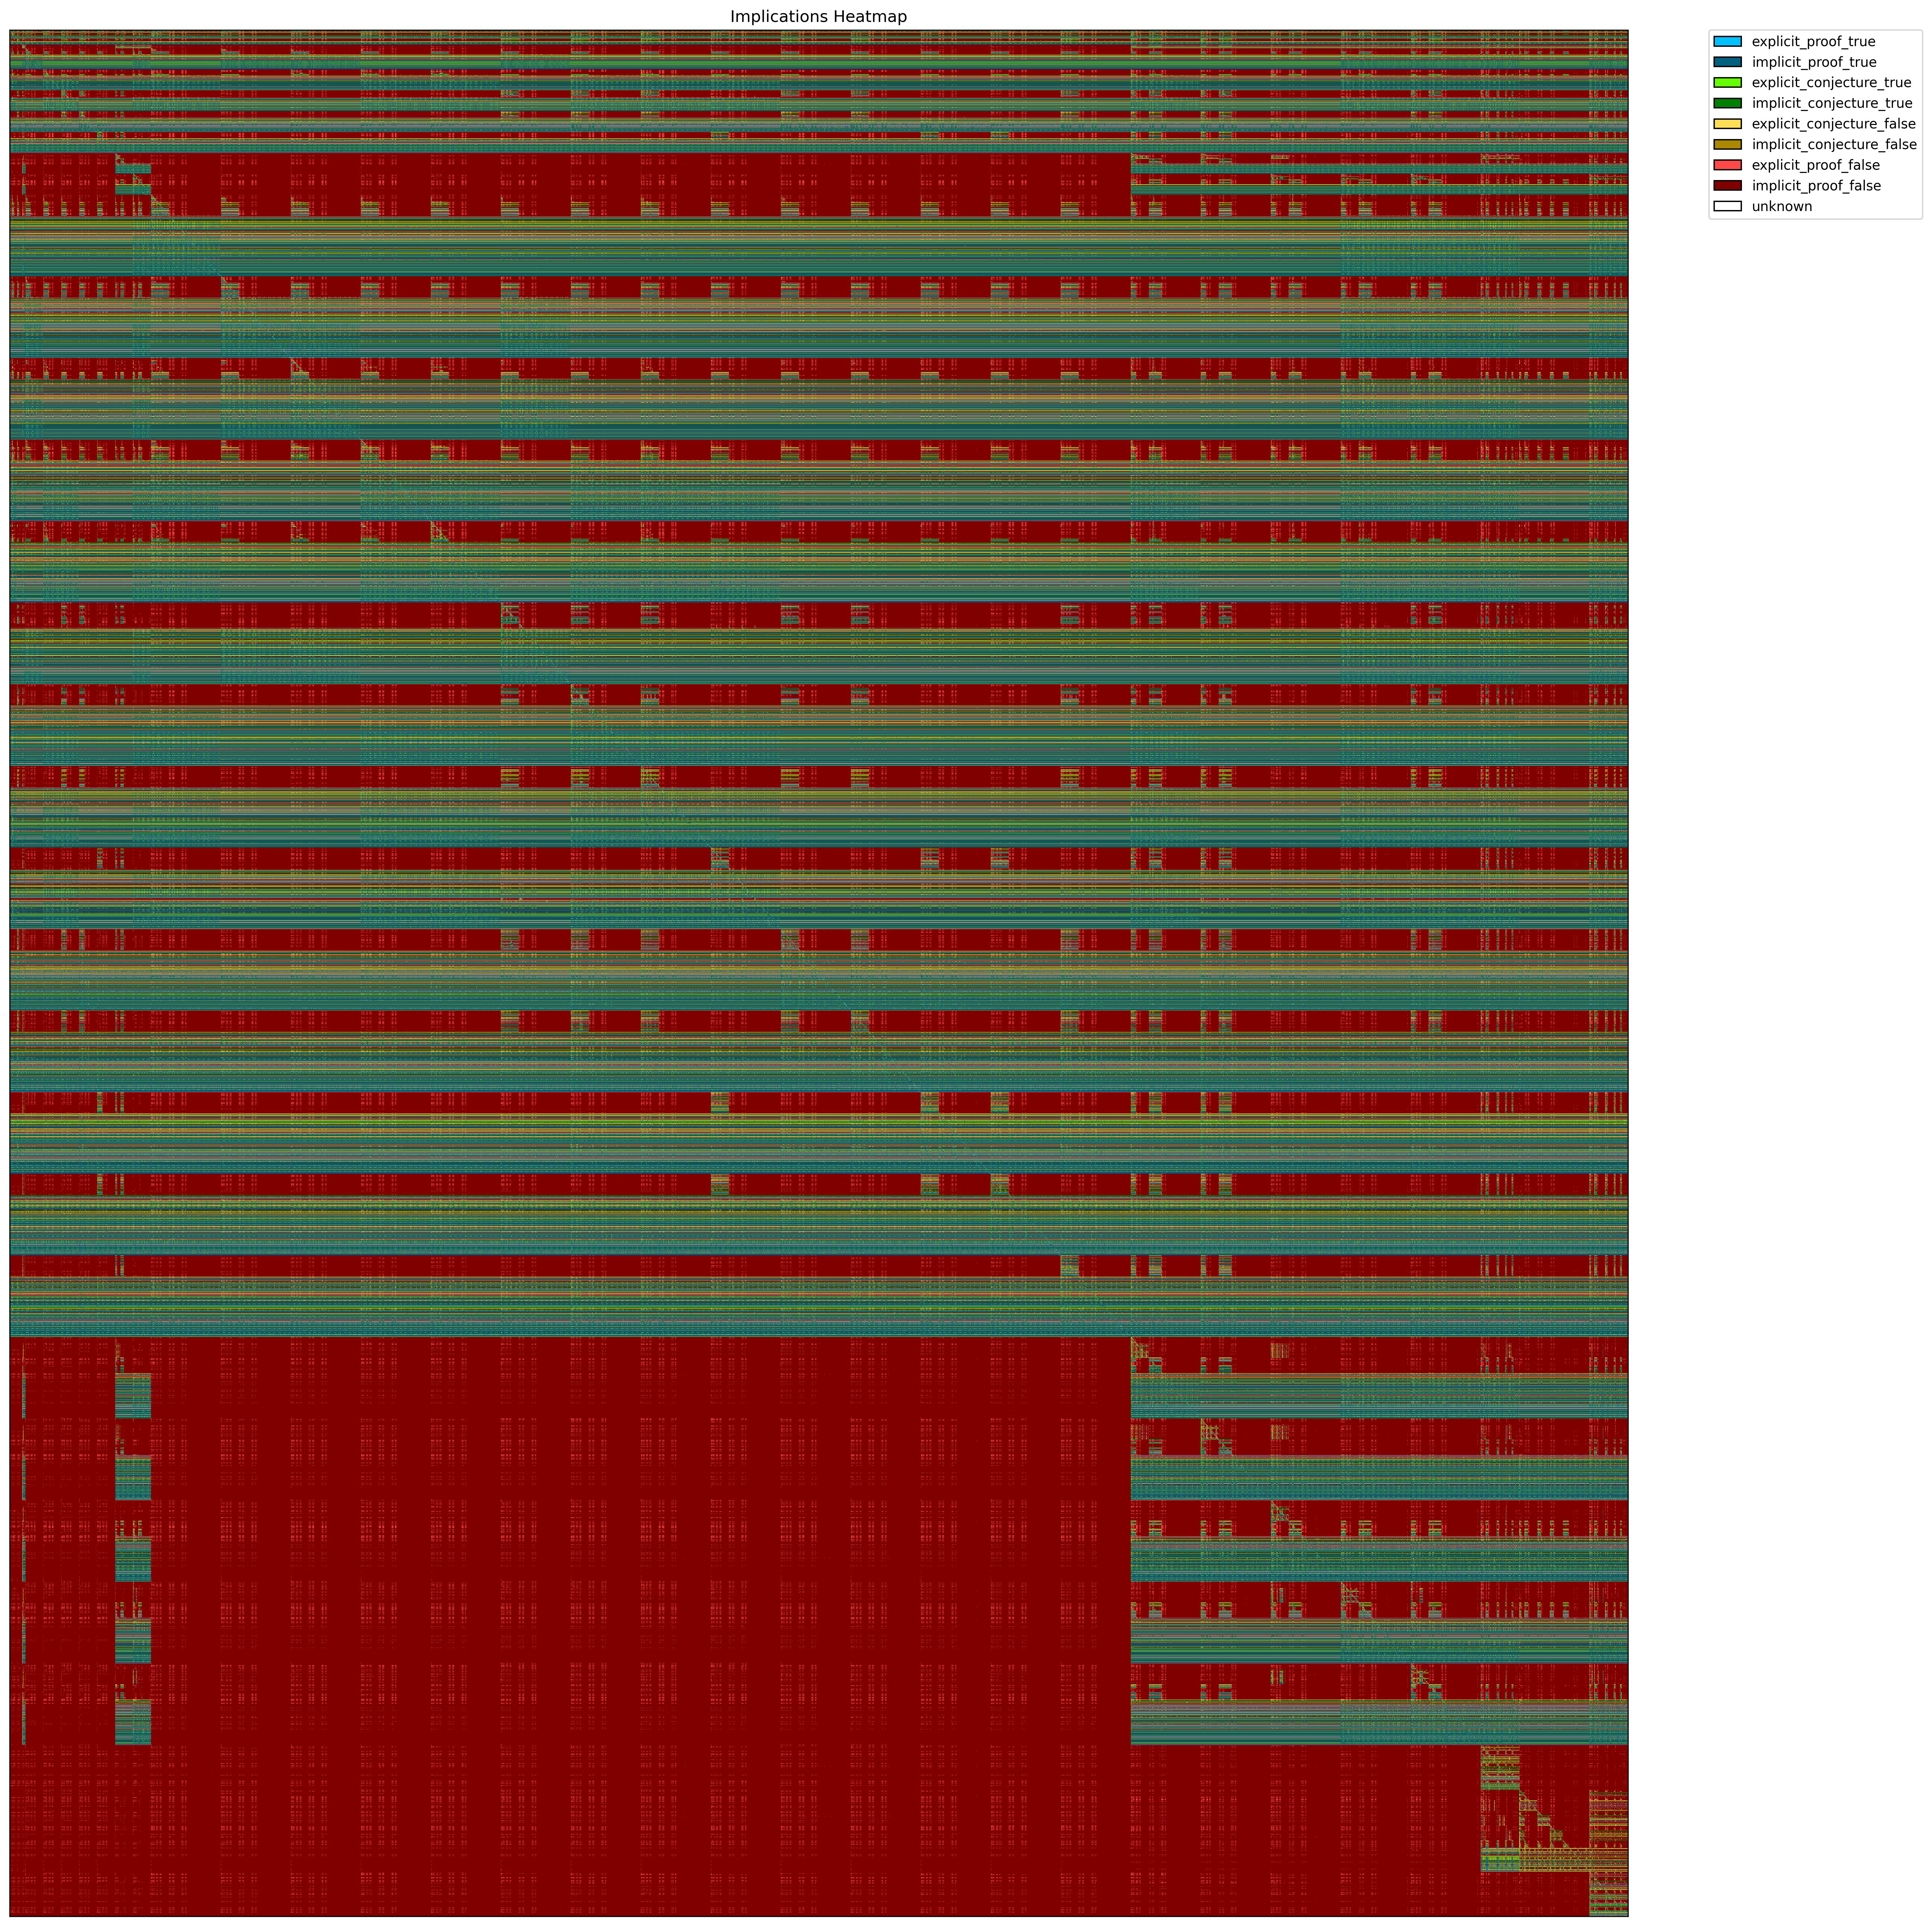The image size is (1932, 1926).
Task: Select the 'explicit_conjecture_false' legend label
Action: coord(1834,124)
